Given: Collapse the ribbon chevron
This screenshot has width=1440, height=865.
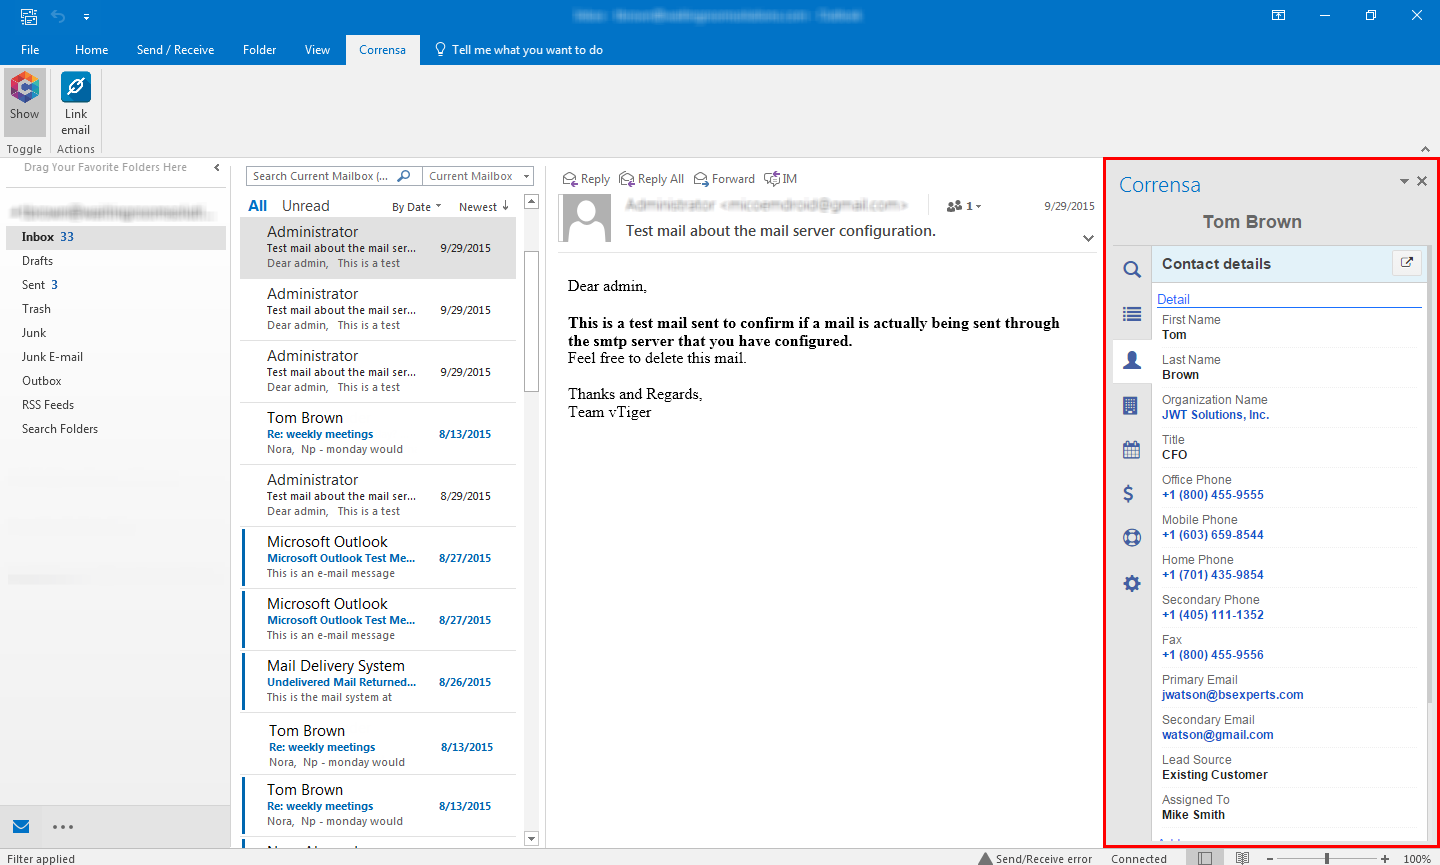Looking at the screenshot, I should (x=1425, y=149).
